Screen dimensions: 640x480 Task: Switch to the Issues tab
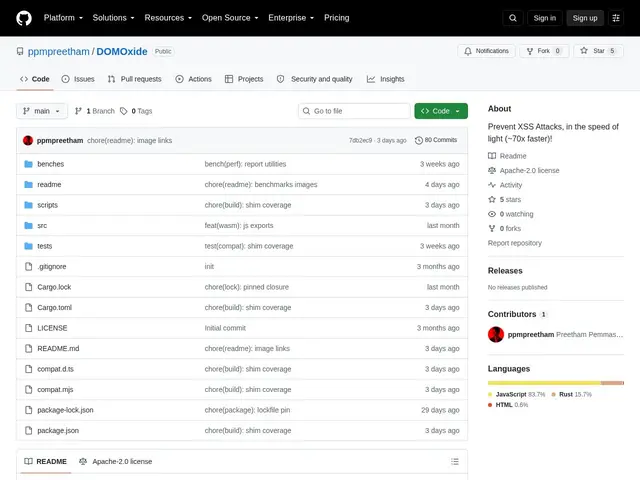click(x=78, y=79)
